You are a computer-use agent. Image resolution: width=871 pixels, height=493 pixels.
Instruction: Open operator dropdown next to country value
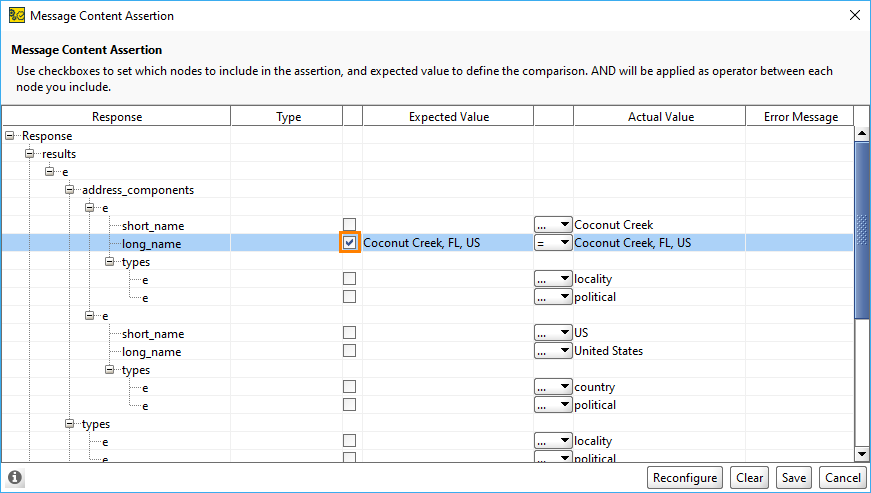pyautogui.click(x=553, y=386)
